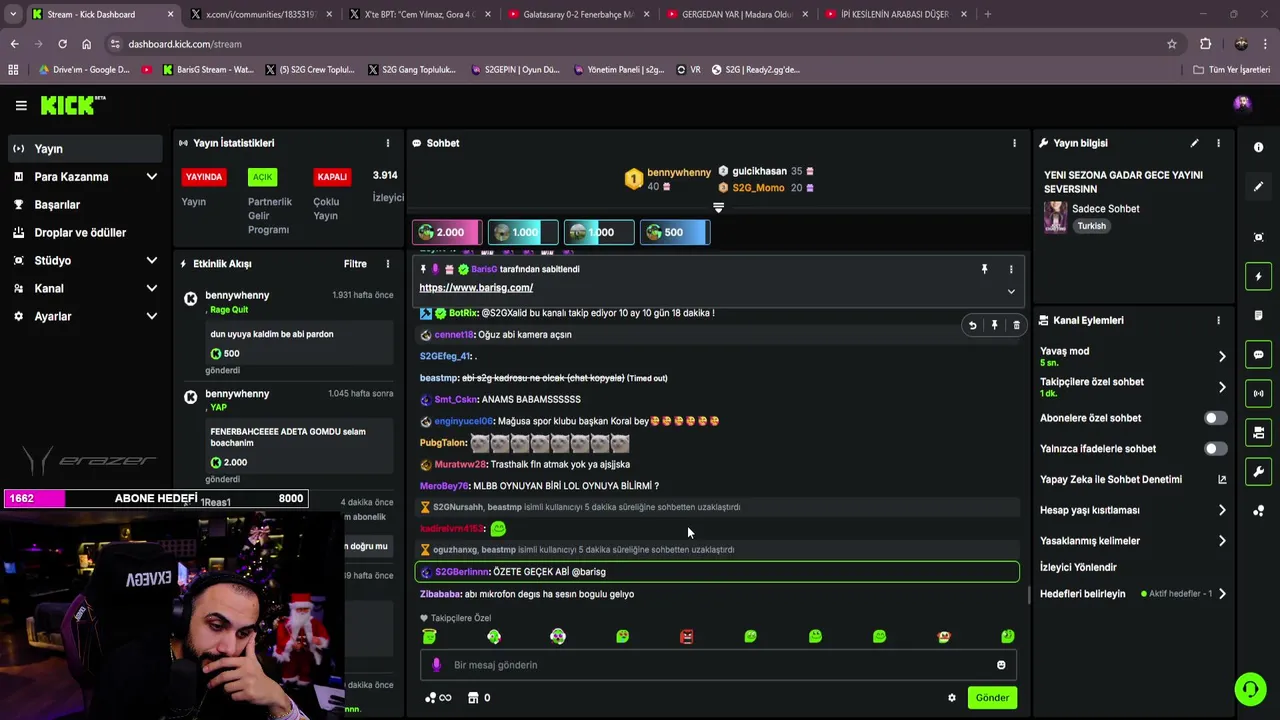Open Yavaş mod options arrow
Image resolution: width=1280 pixels, height=720 pixels.
point(1222,357)
